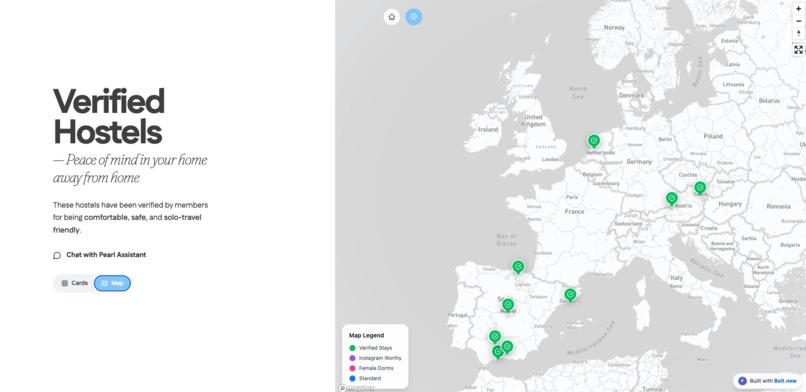Select the Madrid verified hostel marker
806x392 pixels.
click(x=508, y=305)
